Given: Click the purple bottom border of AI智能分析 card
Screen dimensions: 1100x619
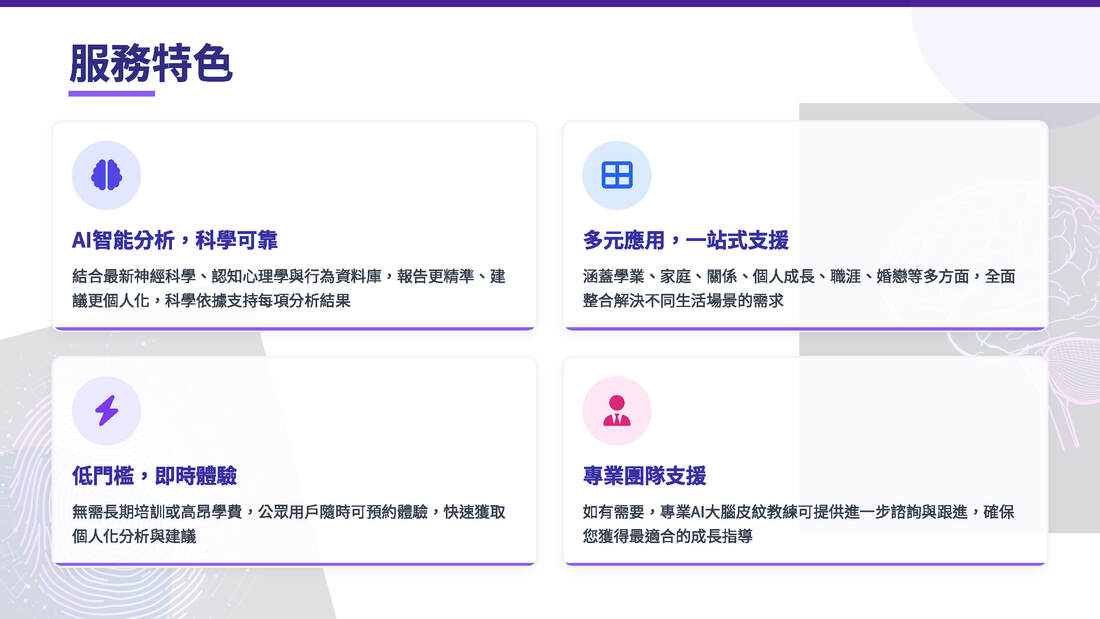Looking at the screenshot, I should point(295,329).
